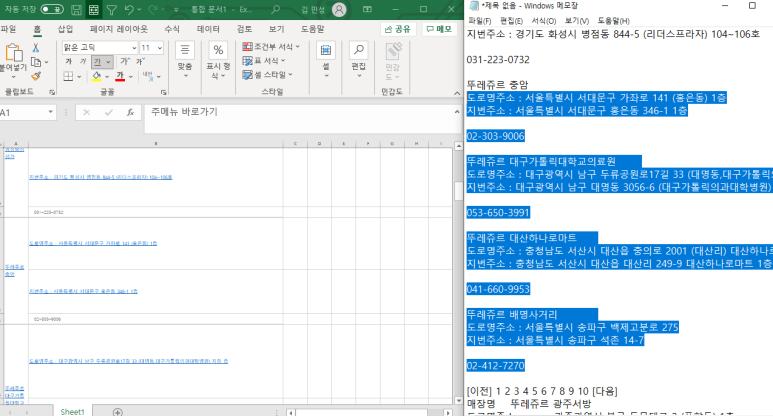
Task: Click the ribbon display options icon
Action: 367,9
